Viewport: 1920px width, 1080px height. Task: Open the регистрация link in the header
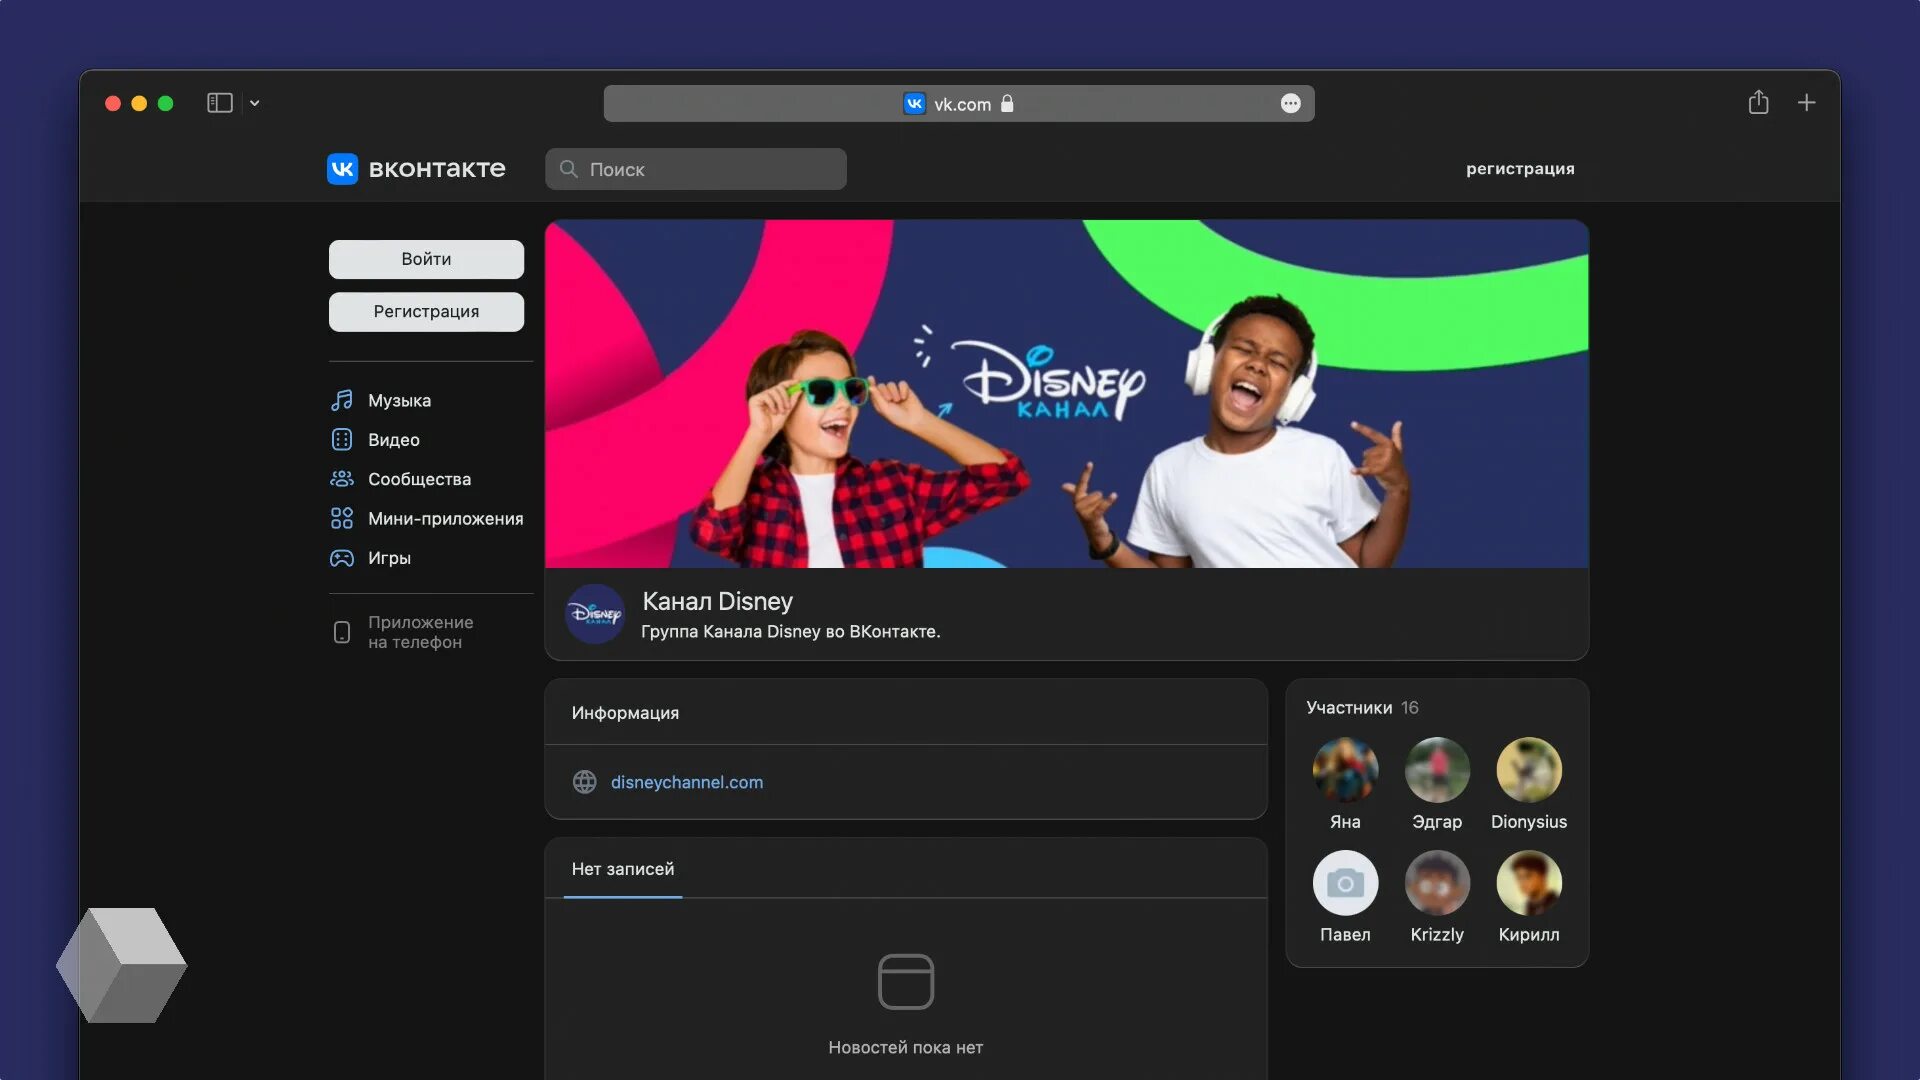pos(1520,169)
